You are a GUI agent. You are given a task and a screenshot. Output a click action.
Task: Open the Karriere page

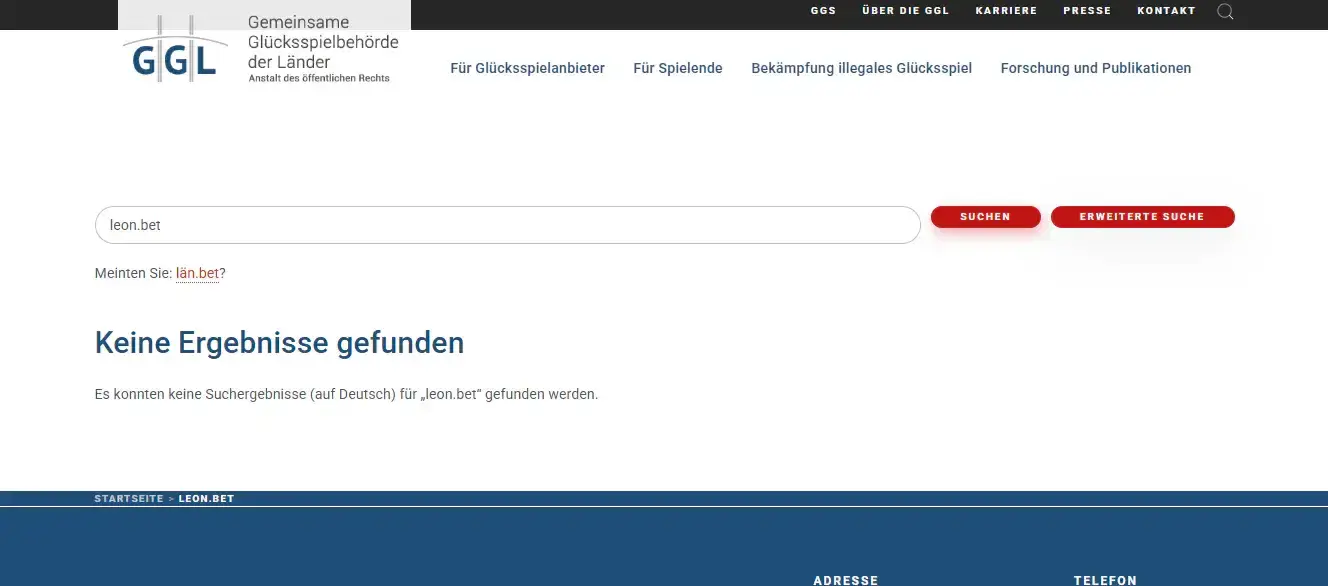tap(1006, 11)
